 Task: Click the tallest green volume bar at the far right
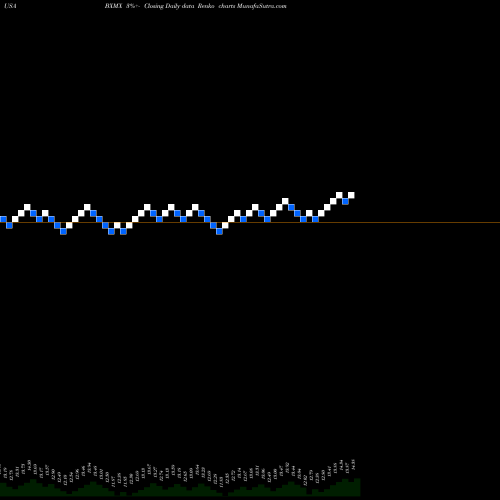[x=357, y=487]
